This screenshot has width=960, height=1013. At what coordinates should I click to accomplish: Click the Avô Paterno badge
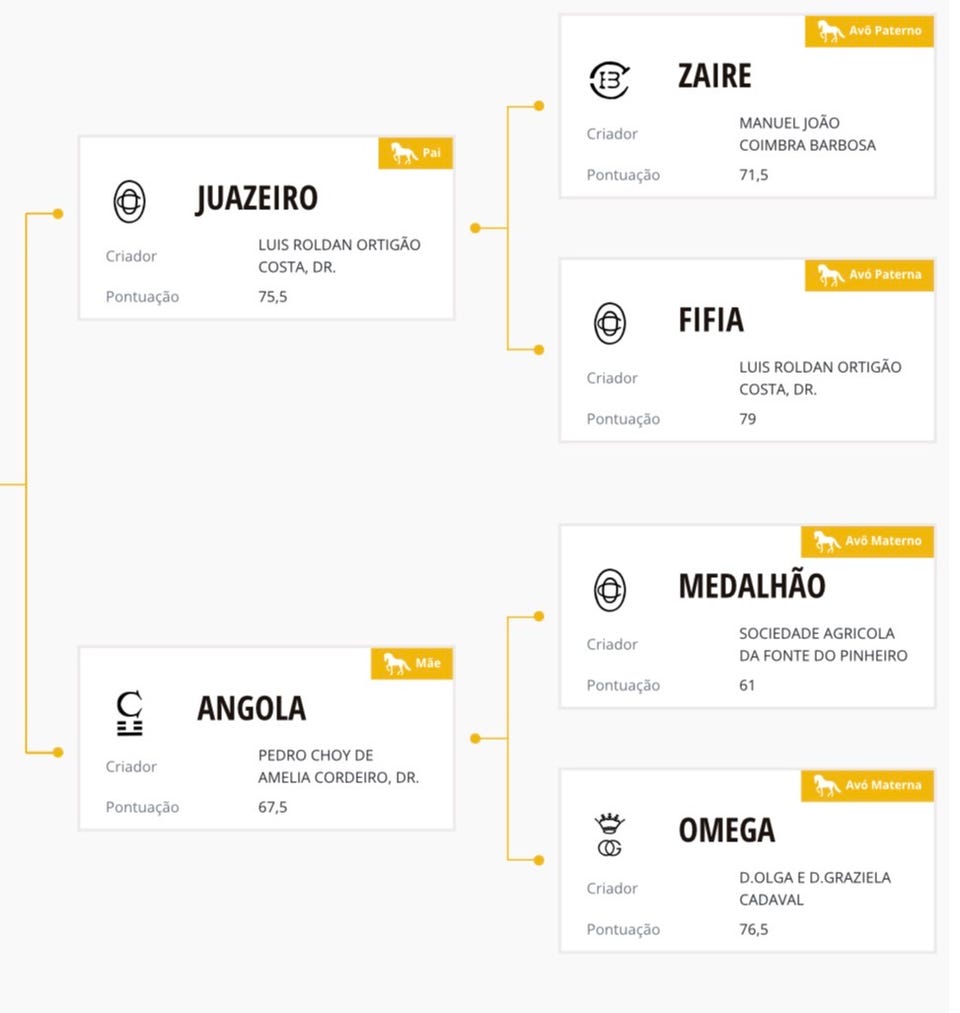869,31
